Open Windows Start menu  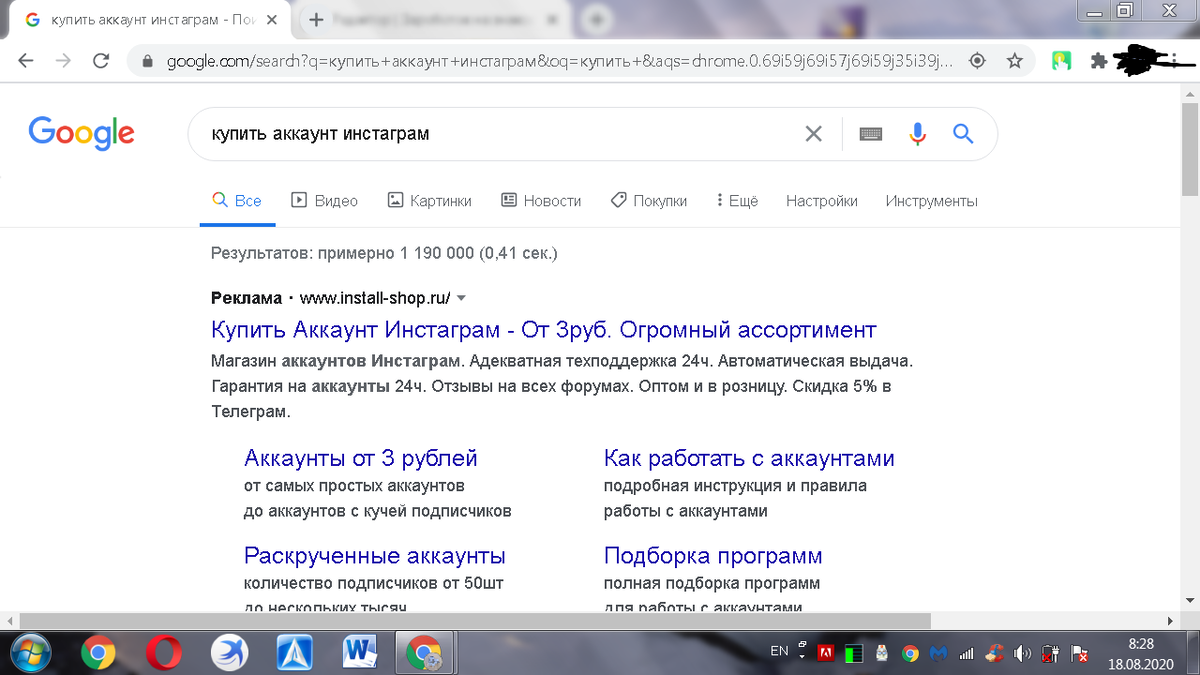point(29,654)
